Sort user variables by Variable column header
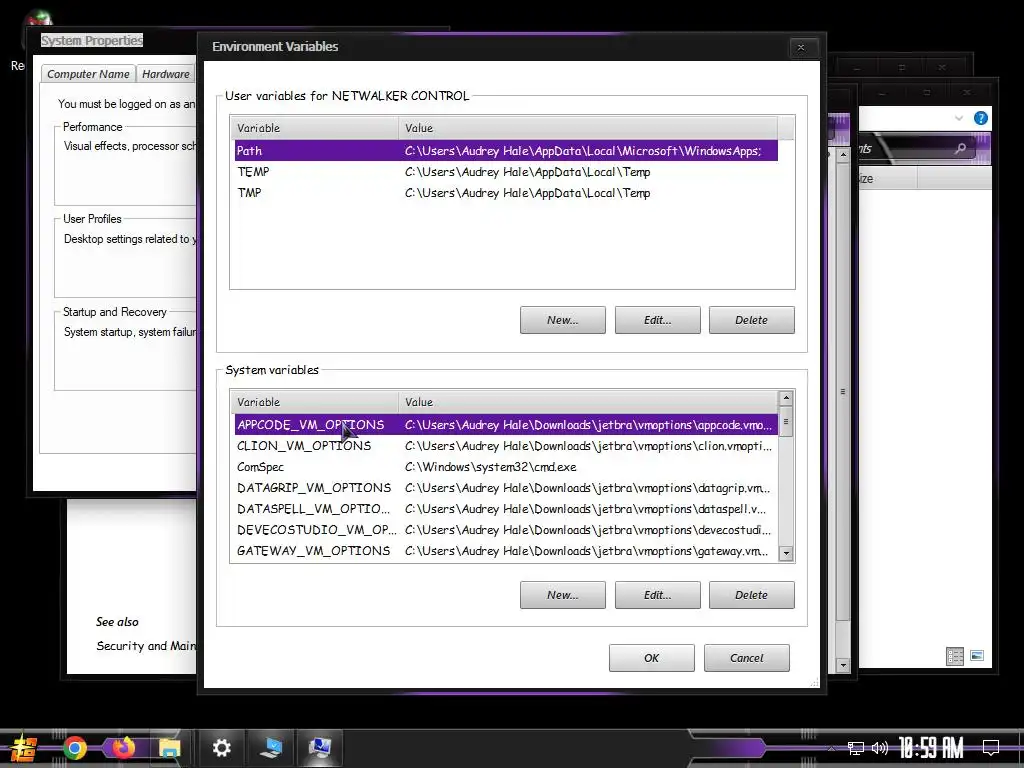This screenshot has width=1024, height=768. tap(314, 128)
